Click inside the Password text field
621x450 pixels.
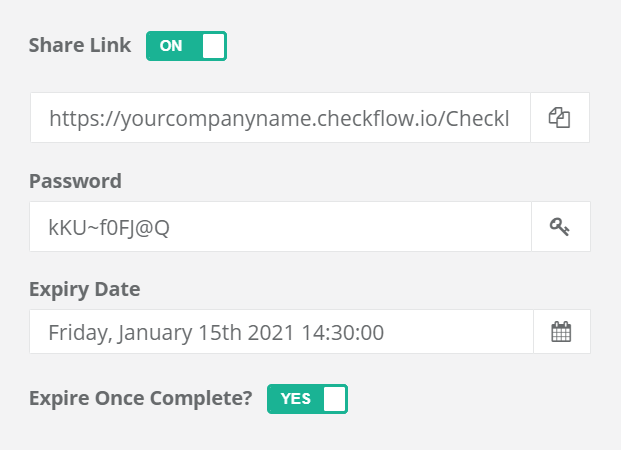click(280, 227)
